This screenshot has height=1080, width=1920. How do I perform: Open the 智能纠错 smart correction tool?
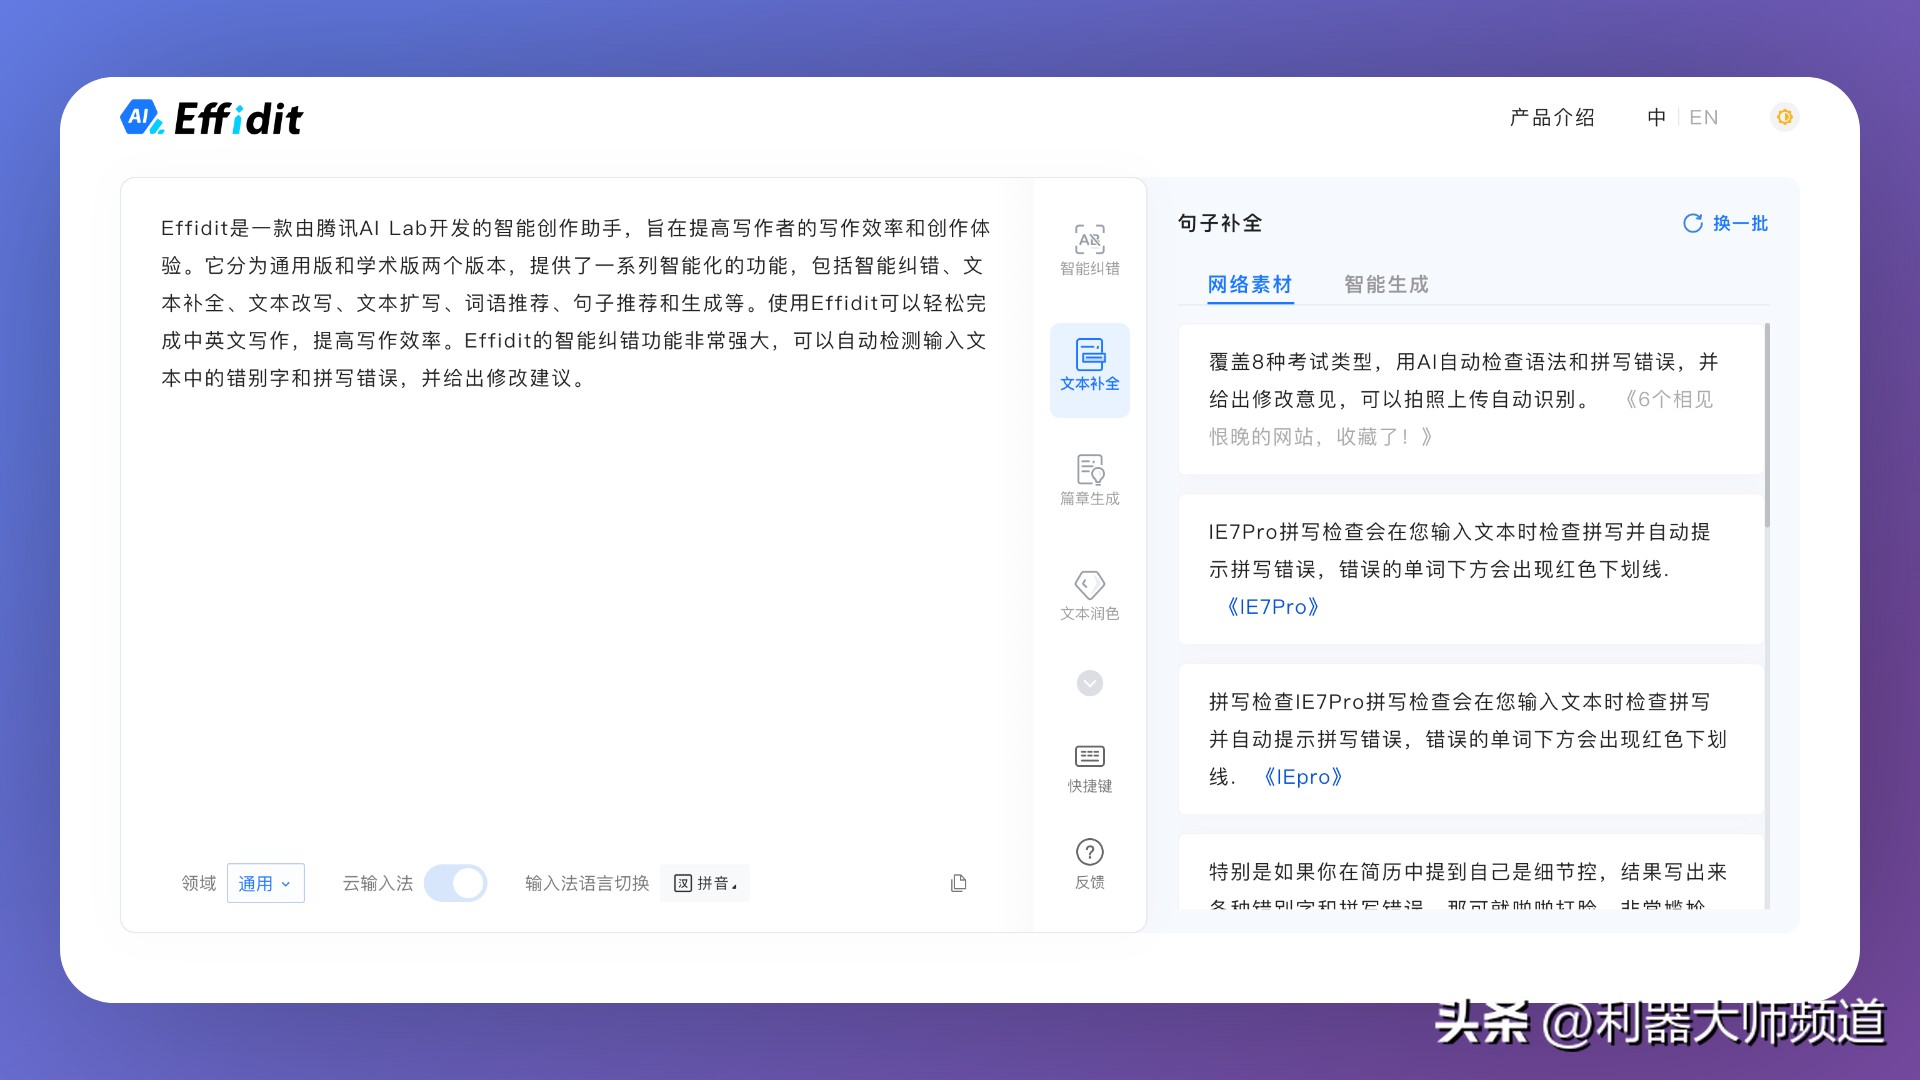[x=1089, y=250]
